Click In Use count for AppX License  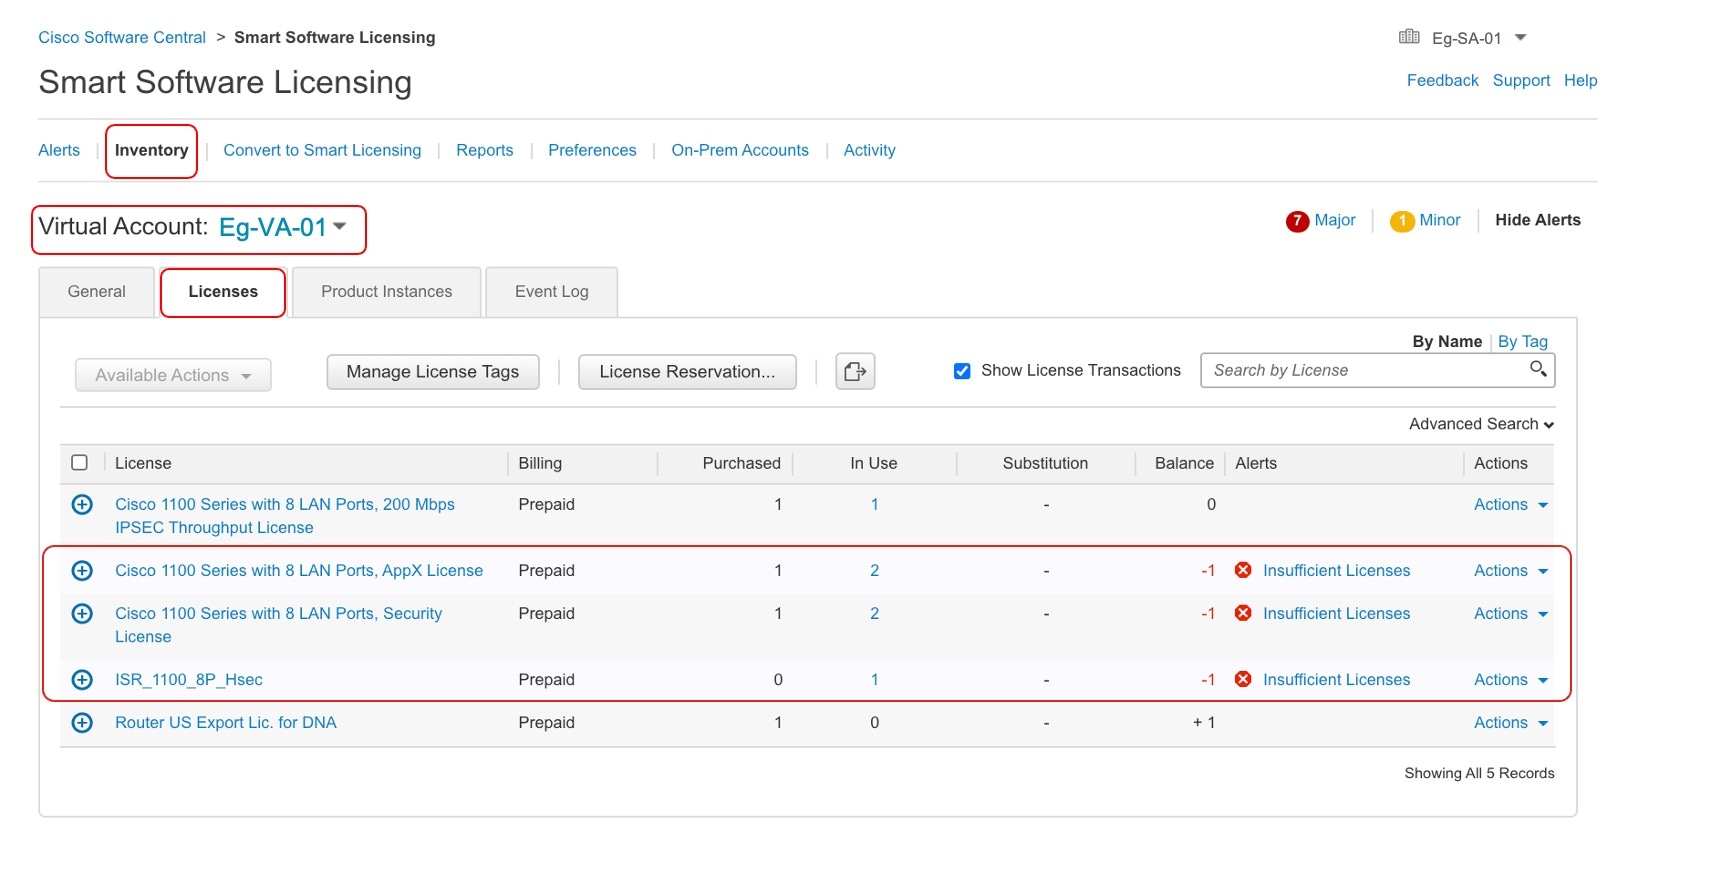tap(874, 570)
